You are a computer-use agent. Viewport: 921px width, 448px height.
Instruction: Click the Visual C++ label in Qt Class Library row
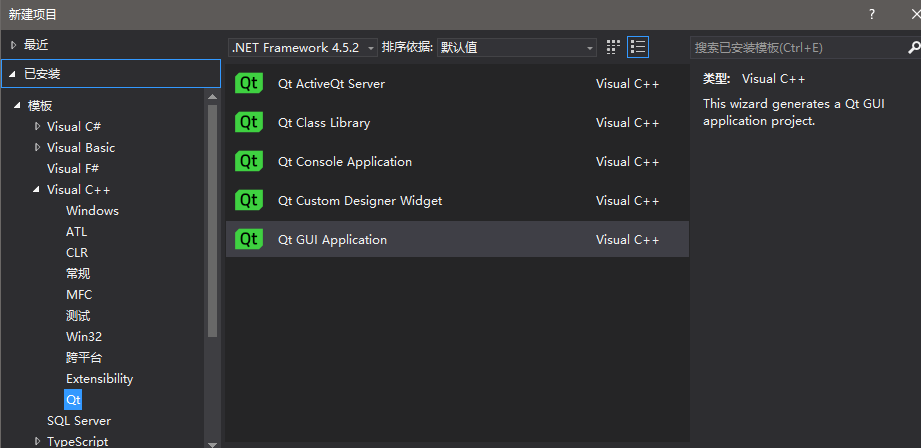click(x=627, y=123)
